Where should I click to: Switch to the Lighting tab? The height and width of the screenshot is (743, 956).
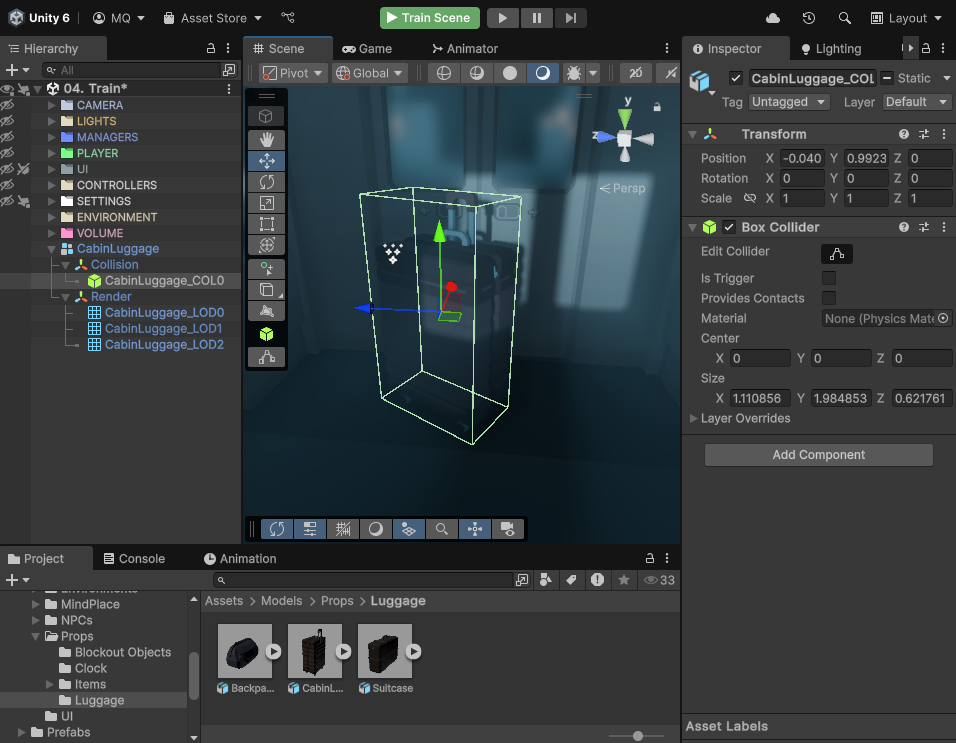point(832,49)
